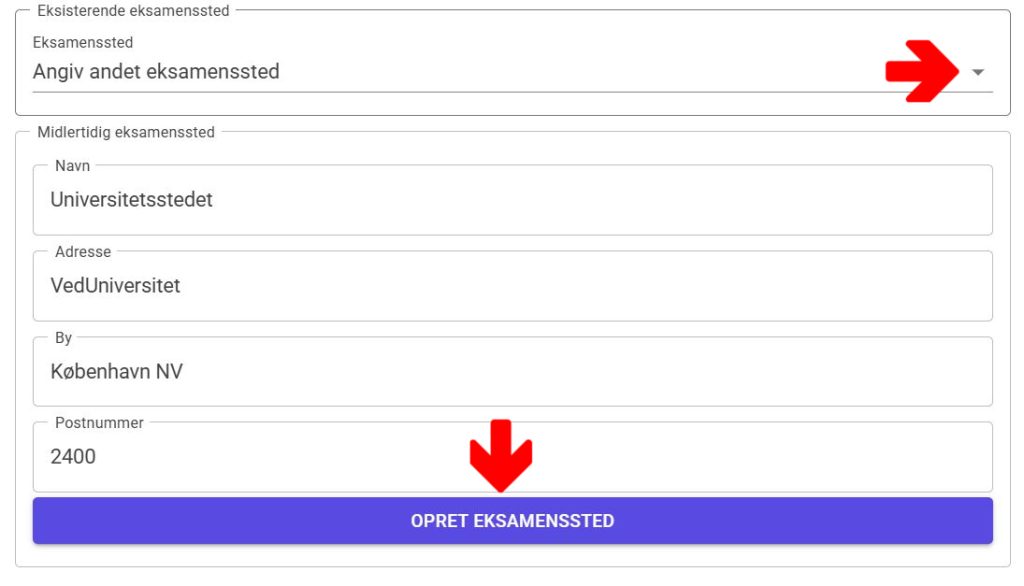Click the red arrow pointing down
The height and width of the screenshot is (586, 1024).
[501, 455]
